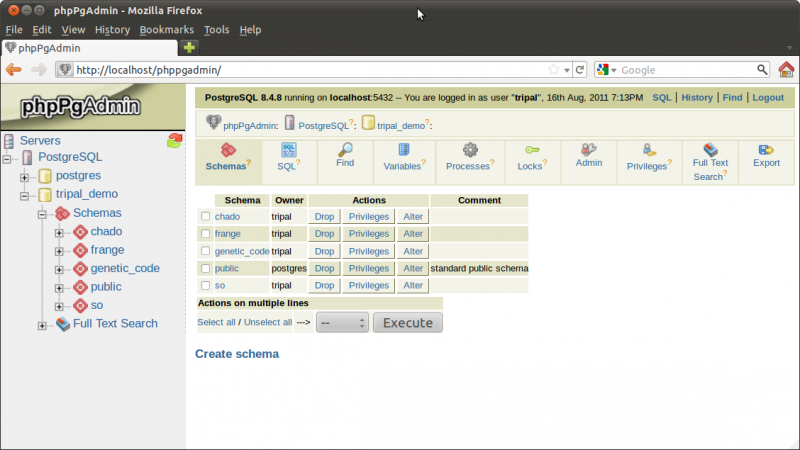Click the chado schema icon in tree
The height and width of the screenshot is (450, 800).
pos(80,232)
